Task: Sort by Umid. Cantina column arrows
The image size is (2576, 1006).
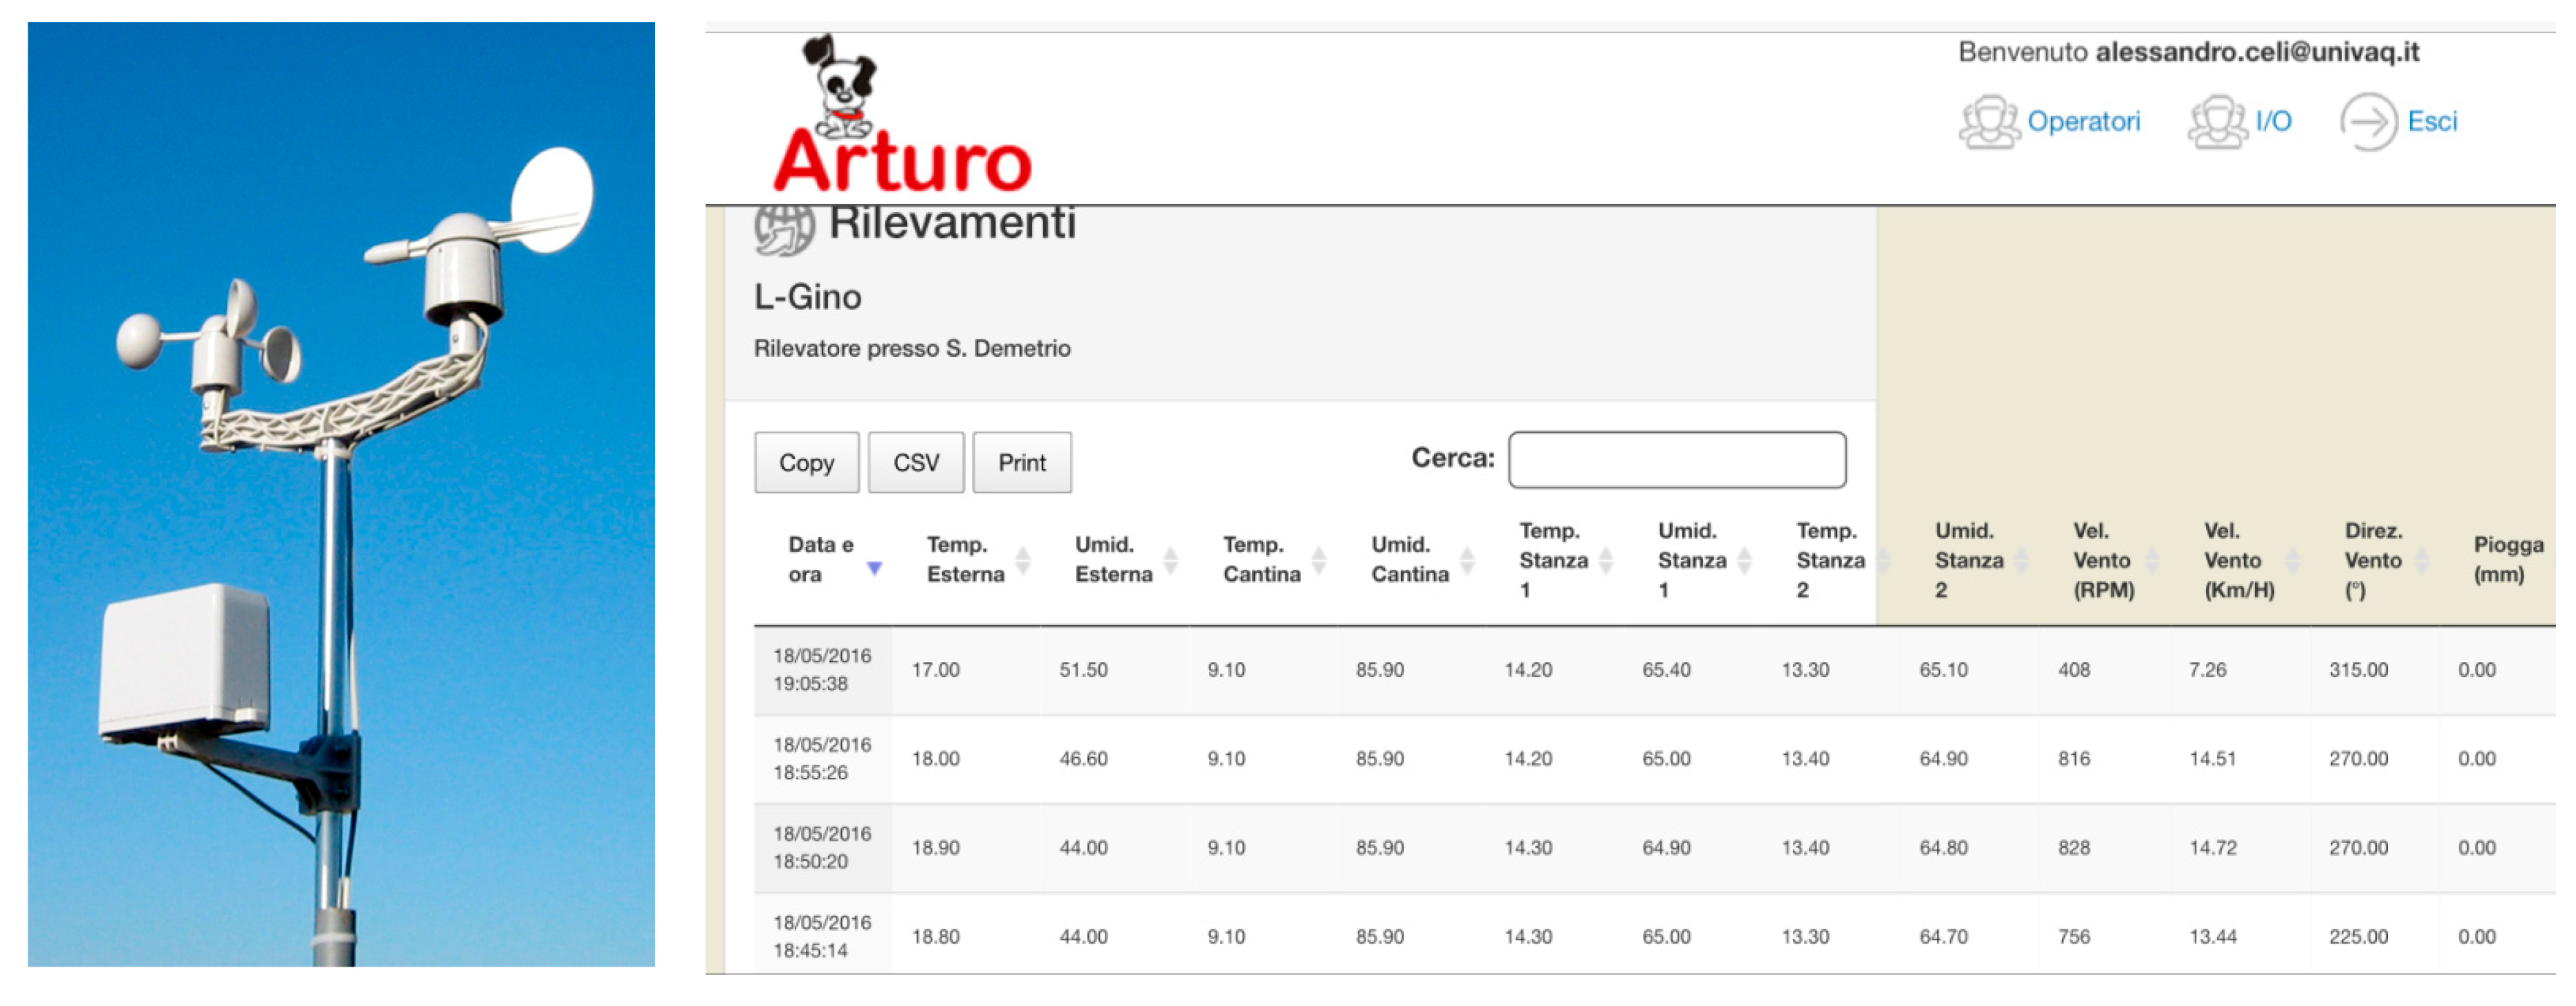Action: tap(1467, 560)
